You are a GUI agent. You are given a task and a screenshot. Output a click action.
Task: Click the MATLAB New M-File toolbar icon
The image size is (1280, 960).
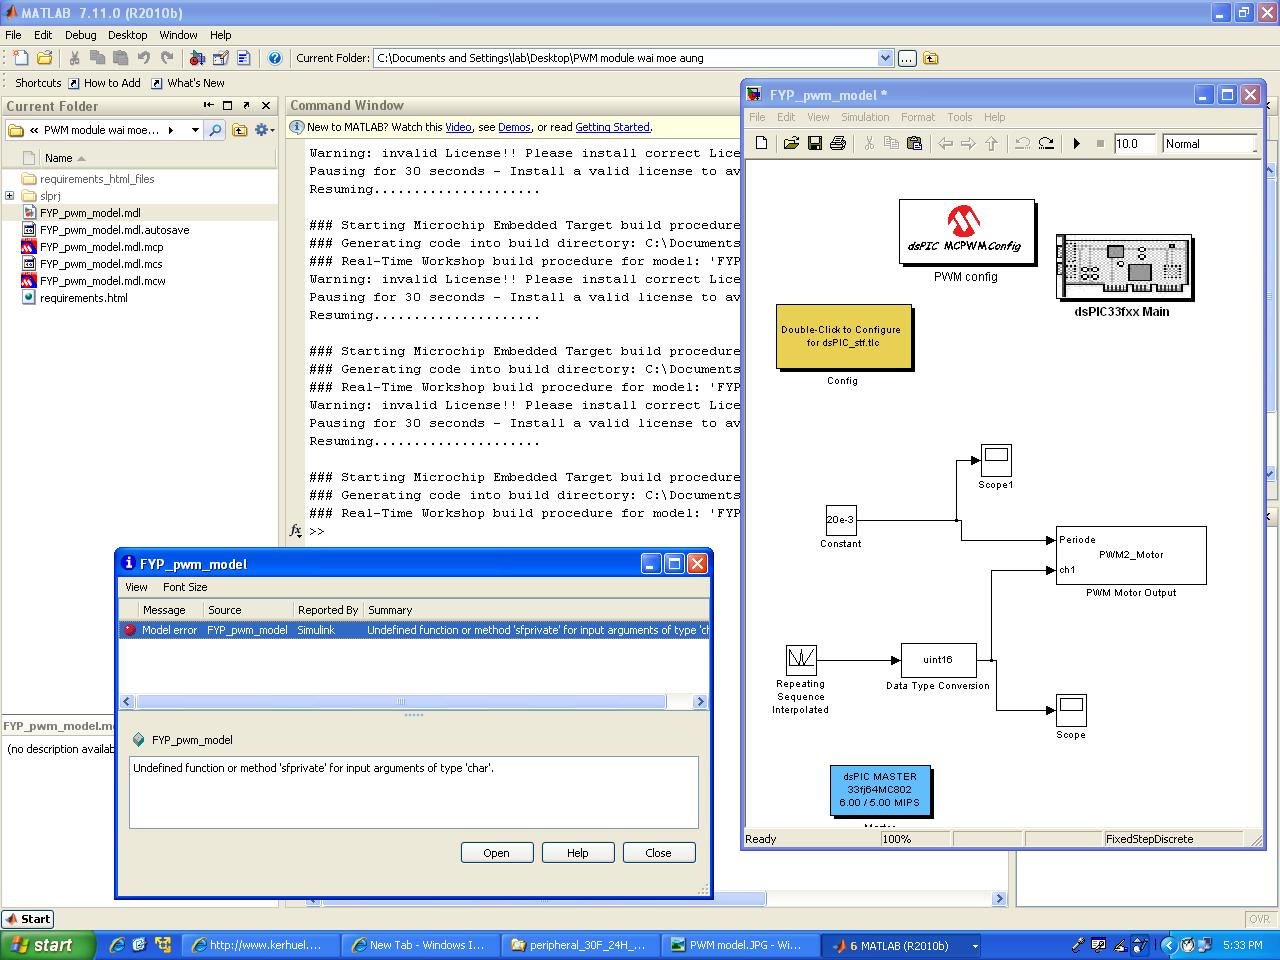tap(20, 58)
